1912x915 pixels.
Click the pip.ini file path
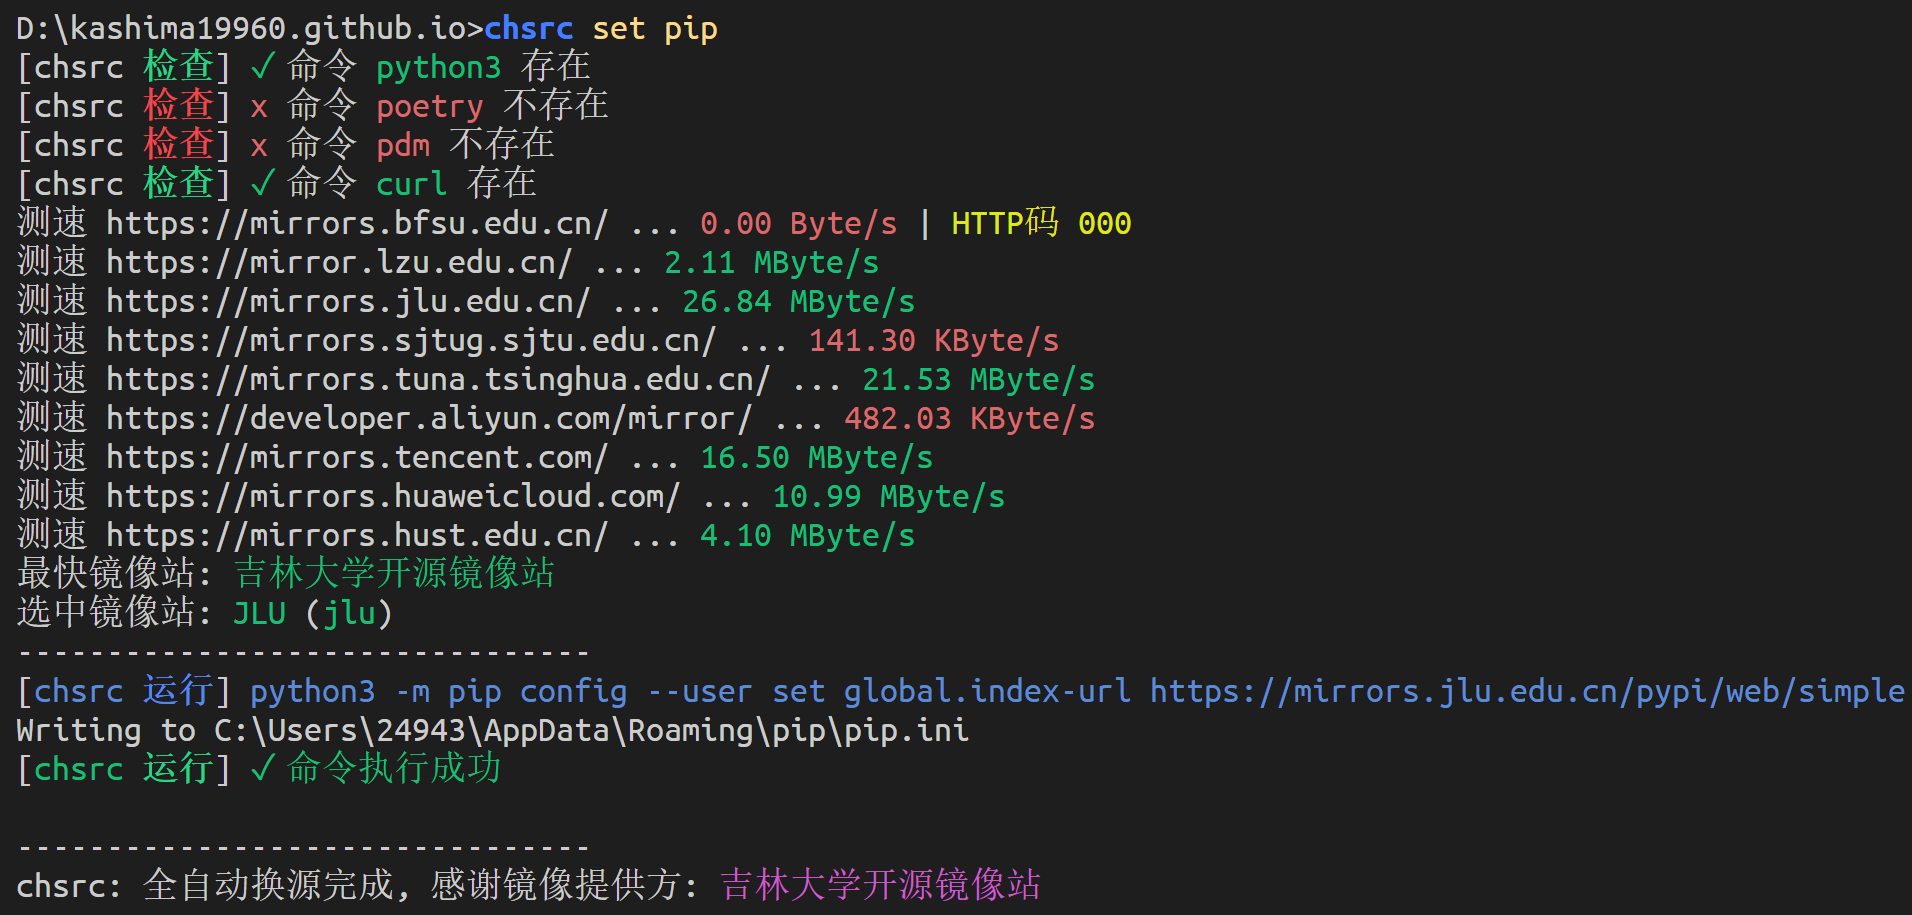(591, 730)
